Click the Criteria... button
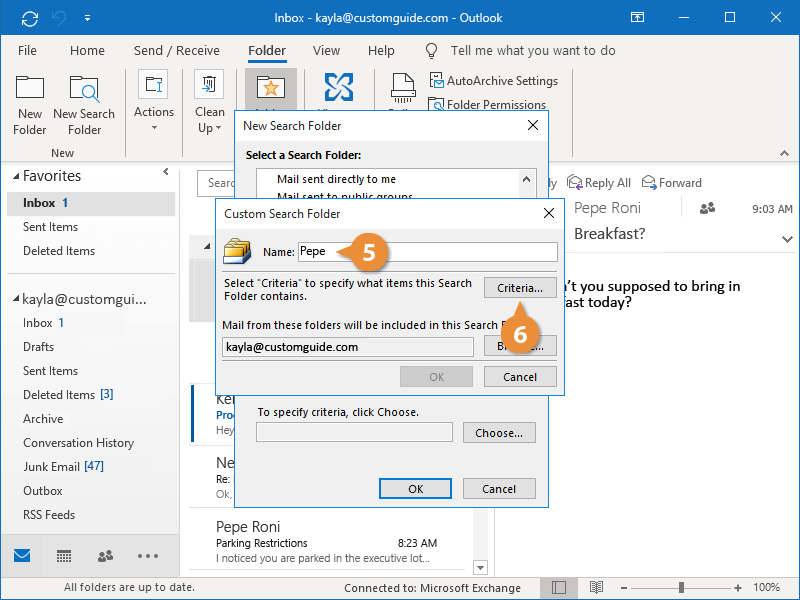The image size is (800, 600). pos(520,288)
